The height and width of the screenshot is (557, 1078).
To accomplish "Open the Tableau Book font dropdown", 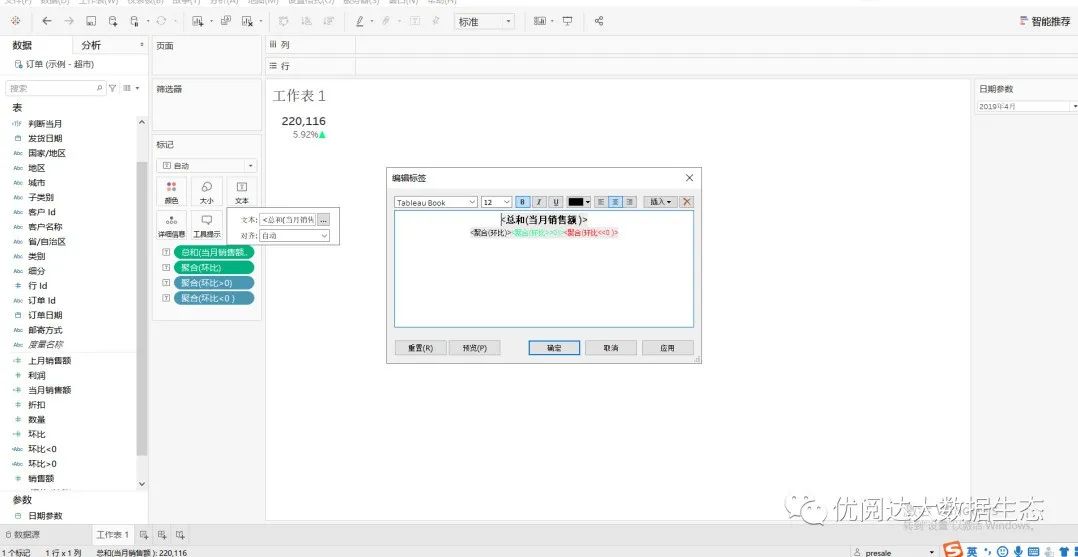I will 436,202.
